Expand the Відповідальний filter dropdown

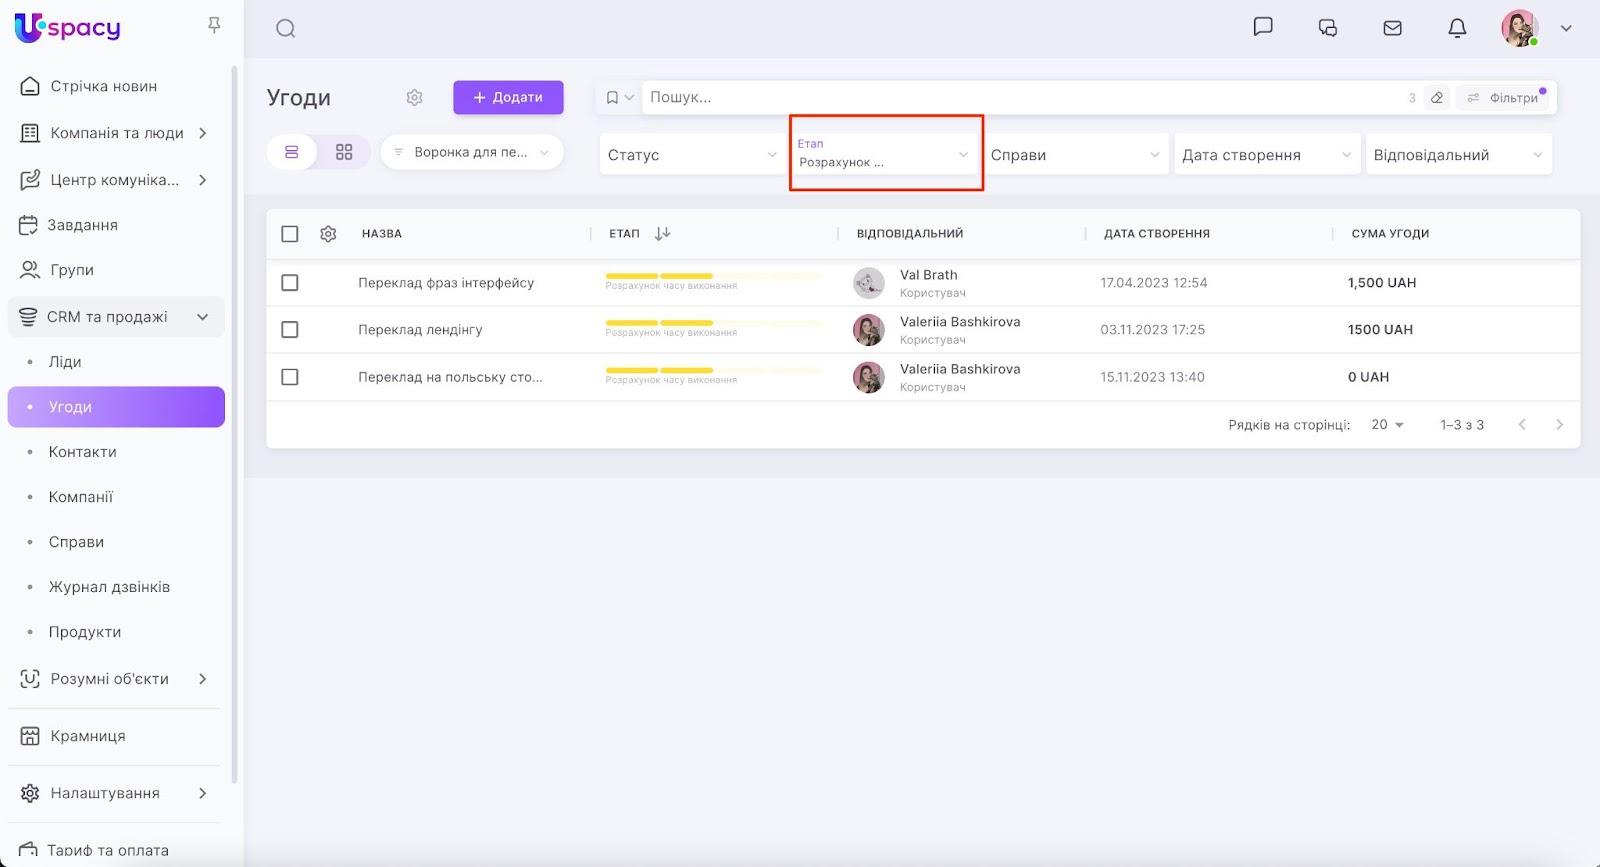[x=1458, y=155]
